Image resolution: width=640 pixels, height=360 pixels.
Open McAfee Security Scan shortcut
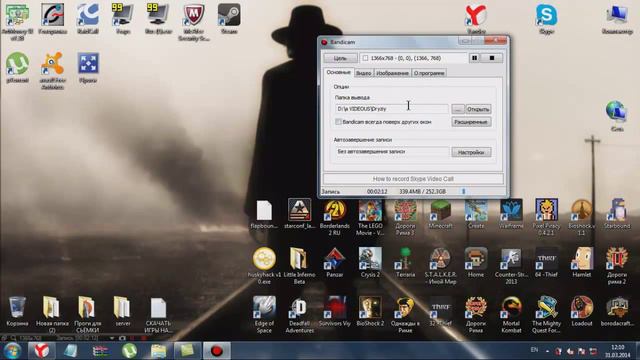194,22
